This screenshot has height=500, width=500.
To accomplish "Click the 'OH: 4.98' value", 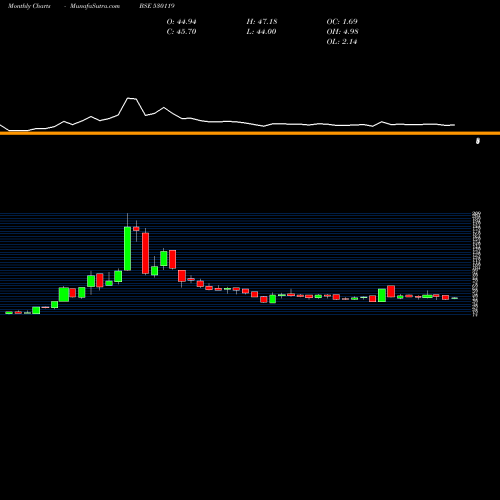I will click(342, 32).
